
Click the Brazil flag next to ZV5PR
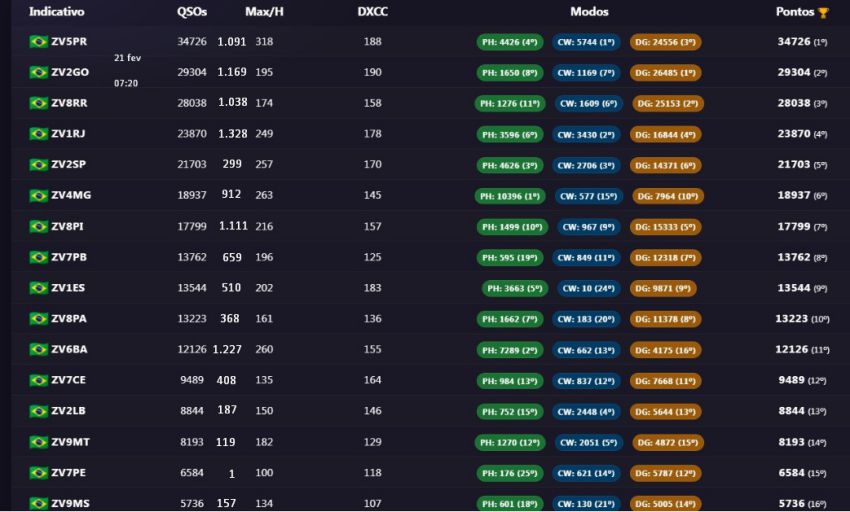[x=38, y=42]
